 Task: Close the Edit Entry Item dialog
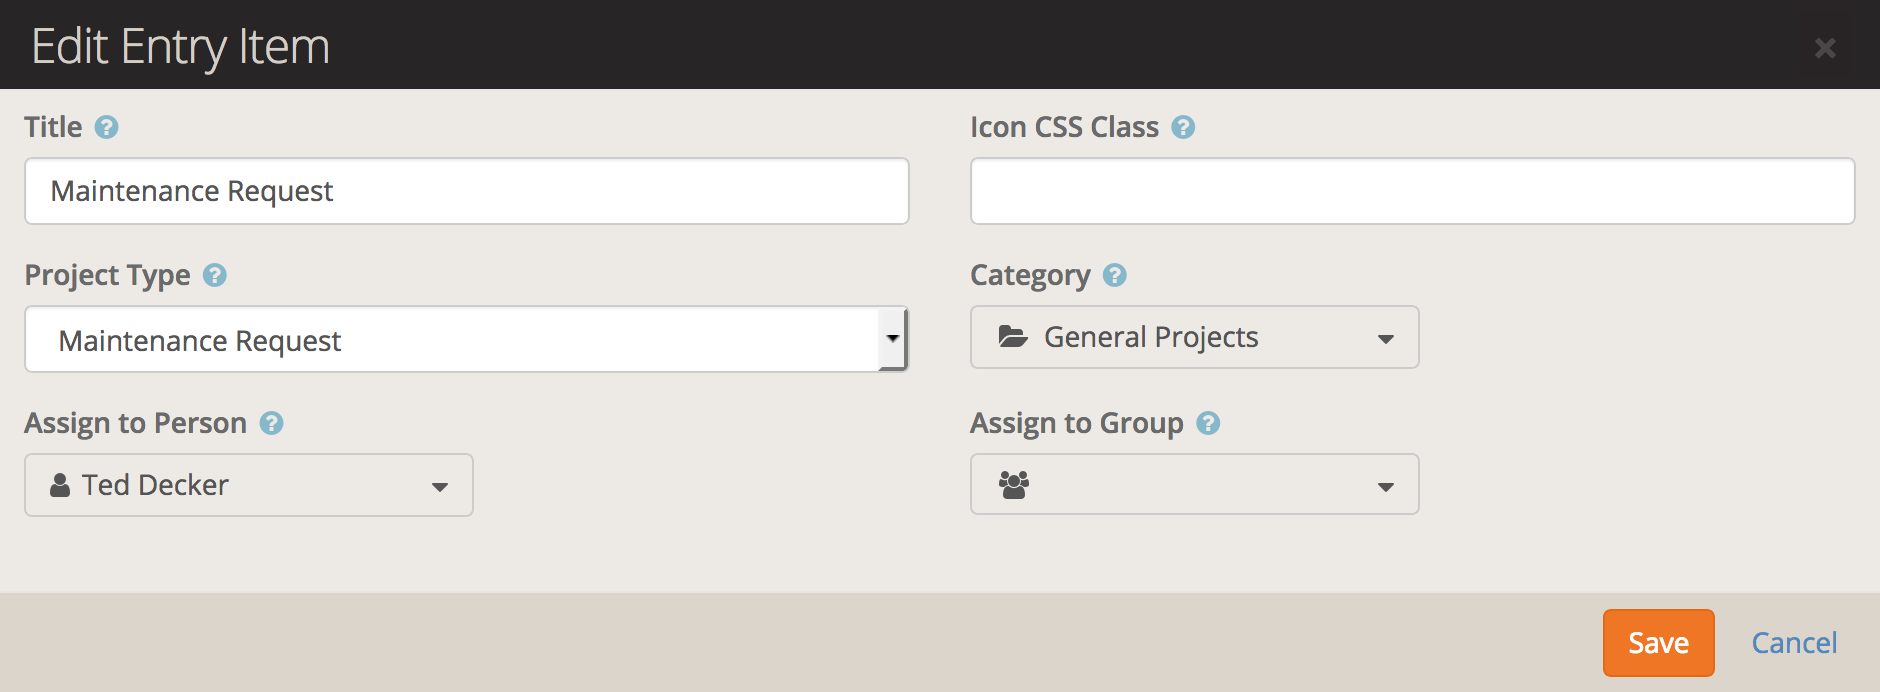[1825, 47]
